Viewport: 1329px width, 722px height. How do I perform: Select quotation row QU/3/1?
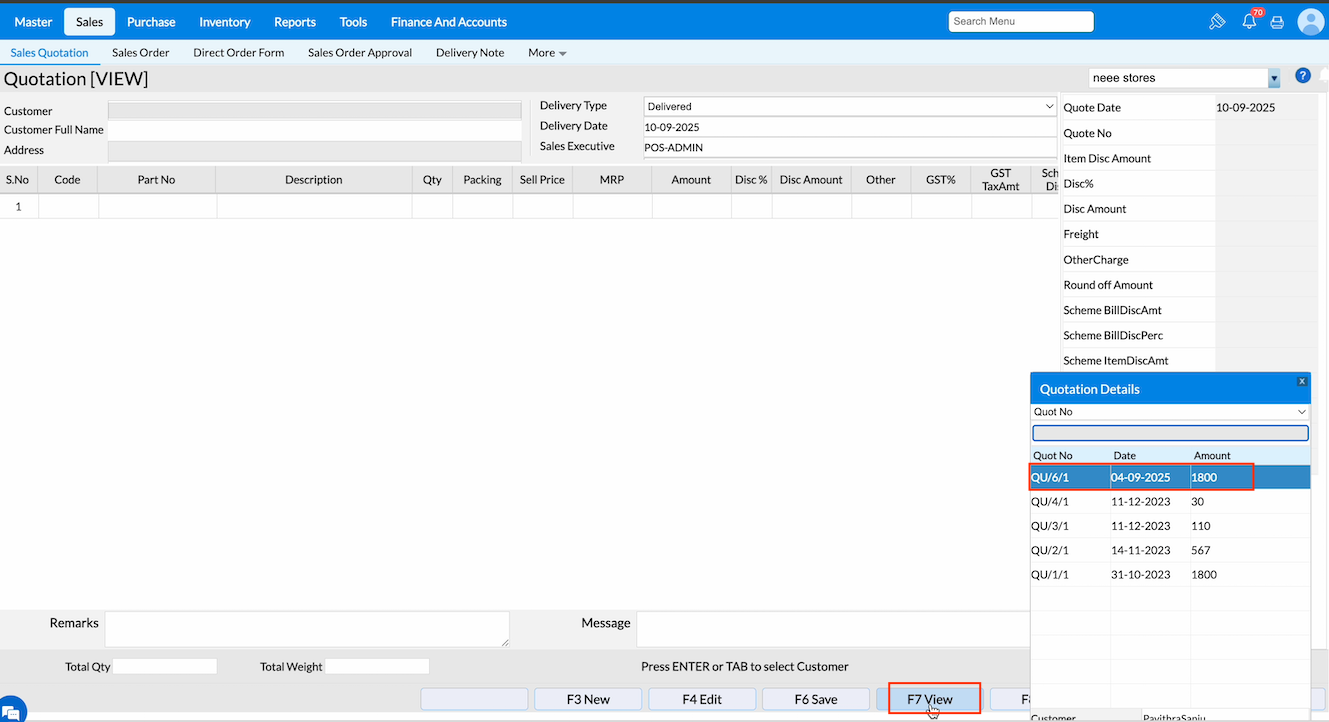pyautogui.click(x=1170, y=526)
